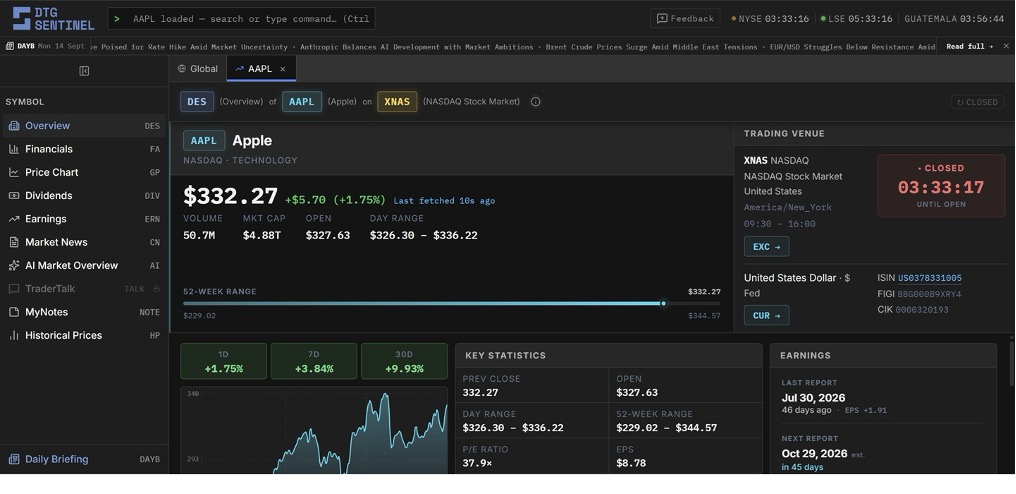Click the Overview grid icon

14,126
